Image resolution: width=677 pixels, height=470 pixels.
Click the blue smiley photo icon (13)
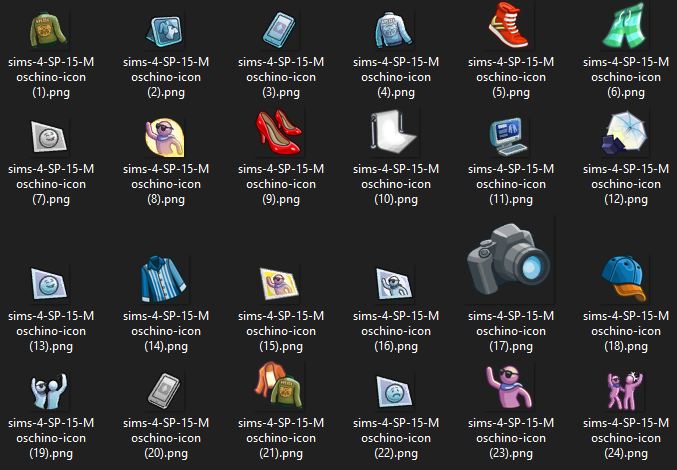pos(49,284)
